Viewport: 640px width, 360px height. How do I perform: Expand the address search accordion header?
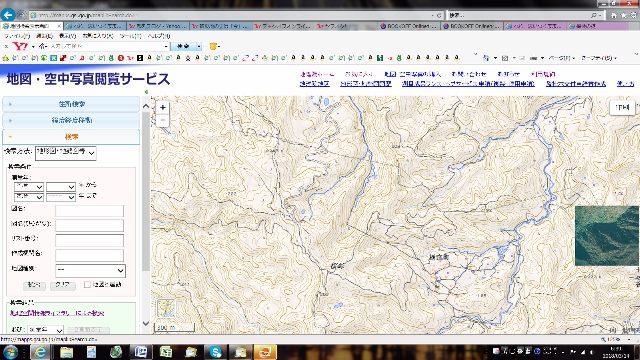(x=71, y=104)
